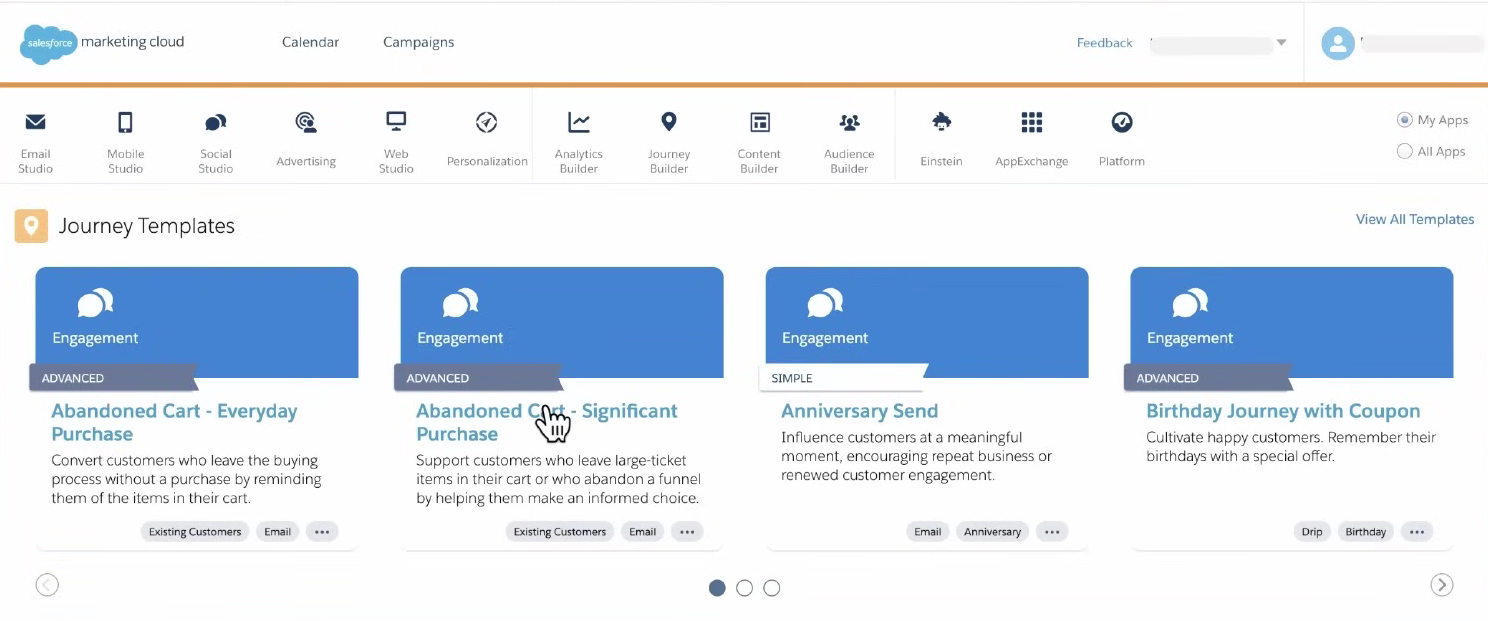Open Email Studio app
Image resolution: width=1488 pixels, height=621 pixels.
click(x=36, y=142)
